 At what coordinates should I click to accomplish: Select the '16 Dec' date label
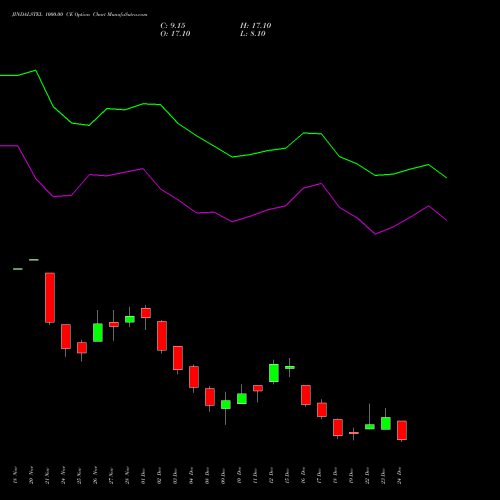303,475
